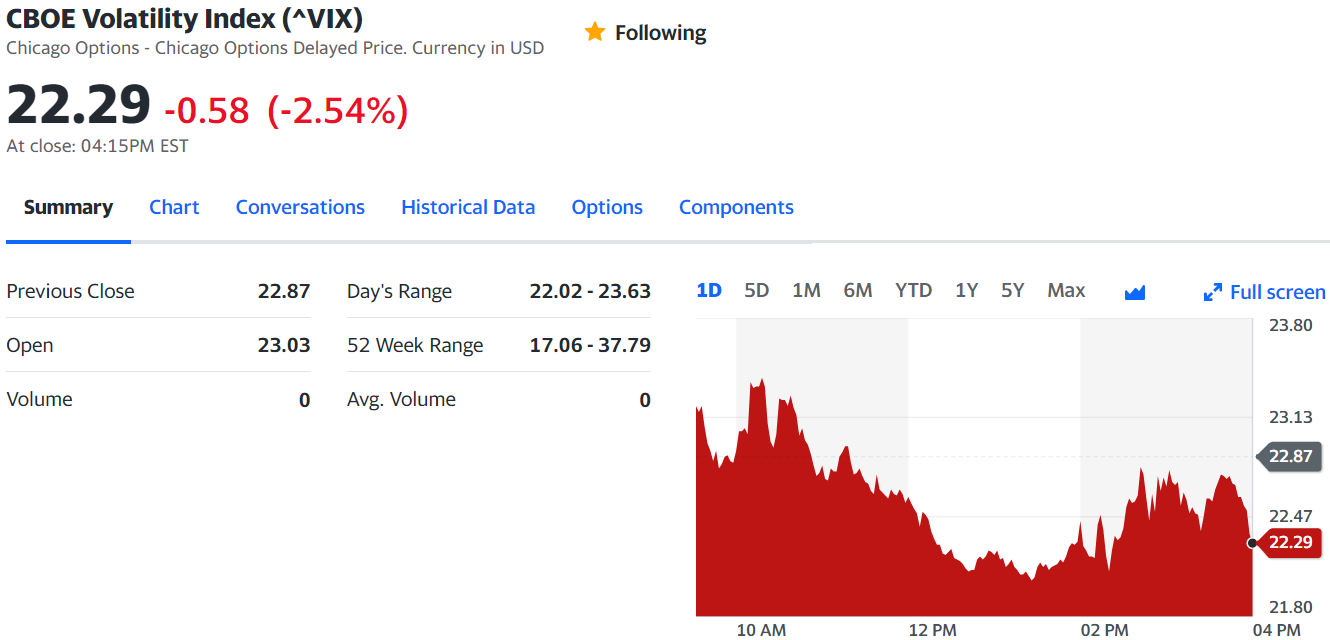Click the Previous Close value 22.87 in table
Image resolution: width=1330 pixels, height=640 pixels.
click(x=284, y=291)
